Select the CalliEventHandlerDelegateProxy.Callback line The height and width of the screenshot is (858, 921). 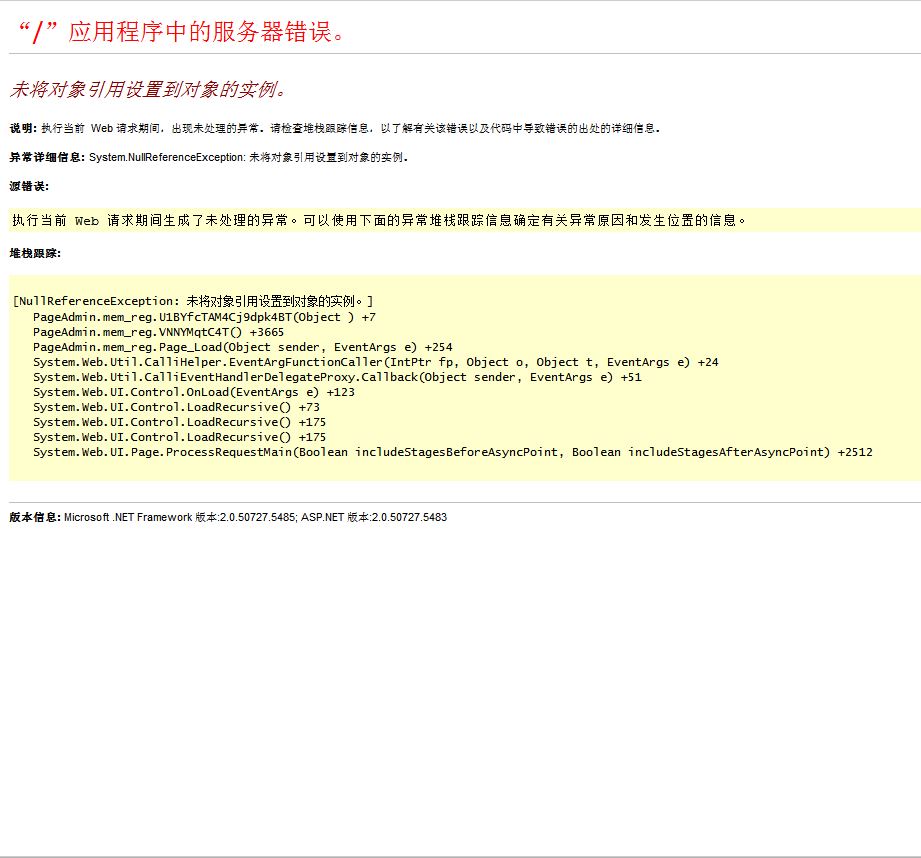click(337, 377)
